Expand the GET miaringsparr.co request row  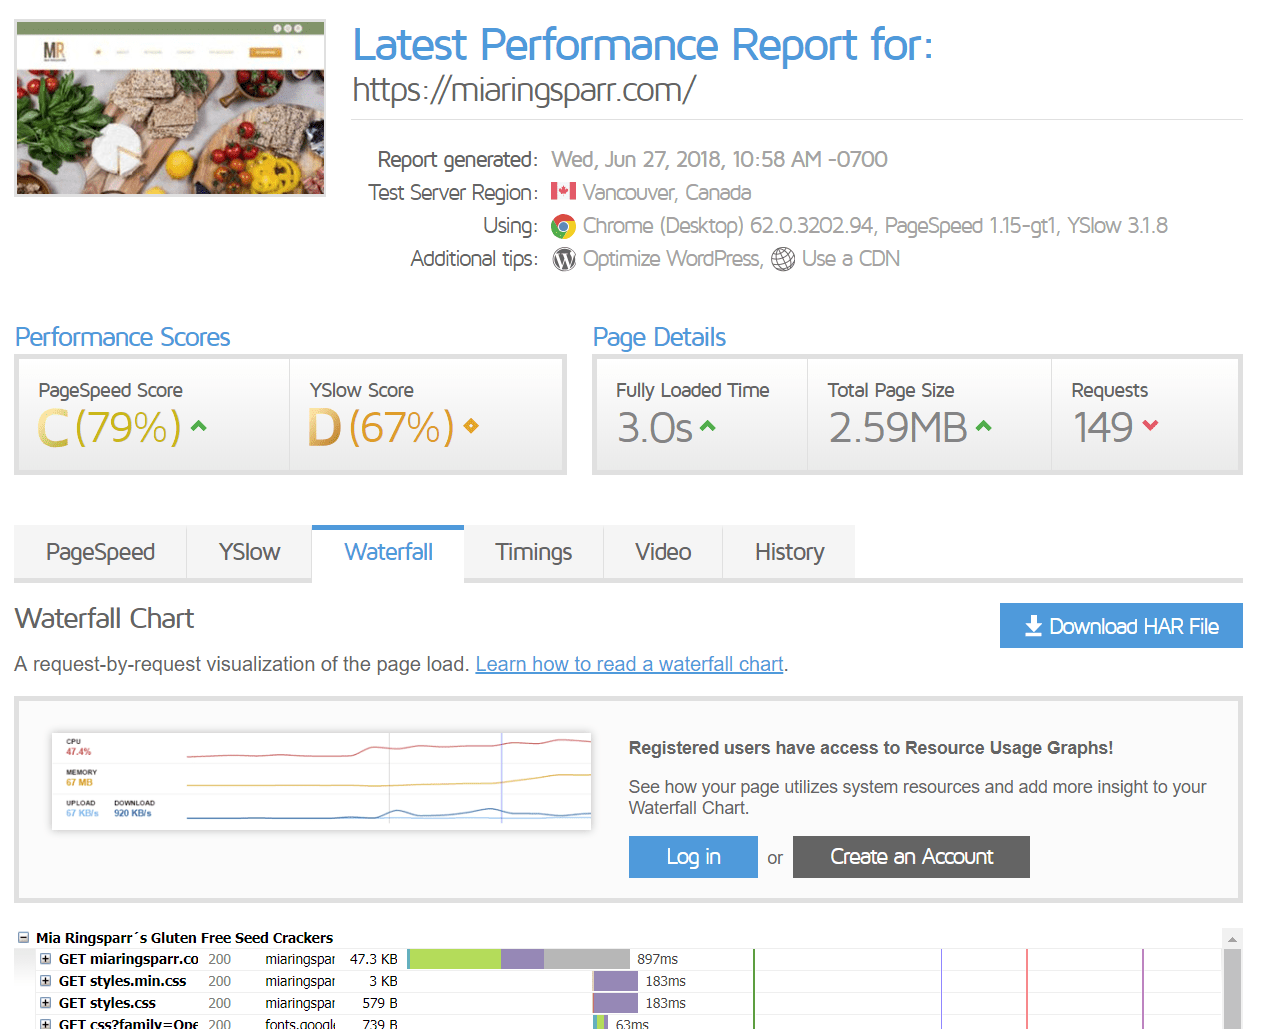coord(45,959)
